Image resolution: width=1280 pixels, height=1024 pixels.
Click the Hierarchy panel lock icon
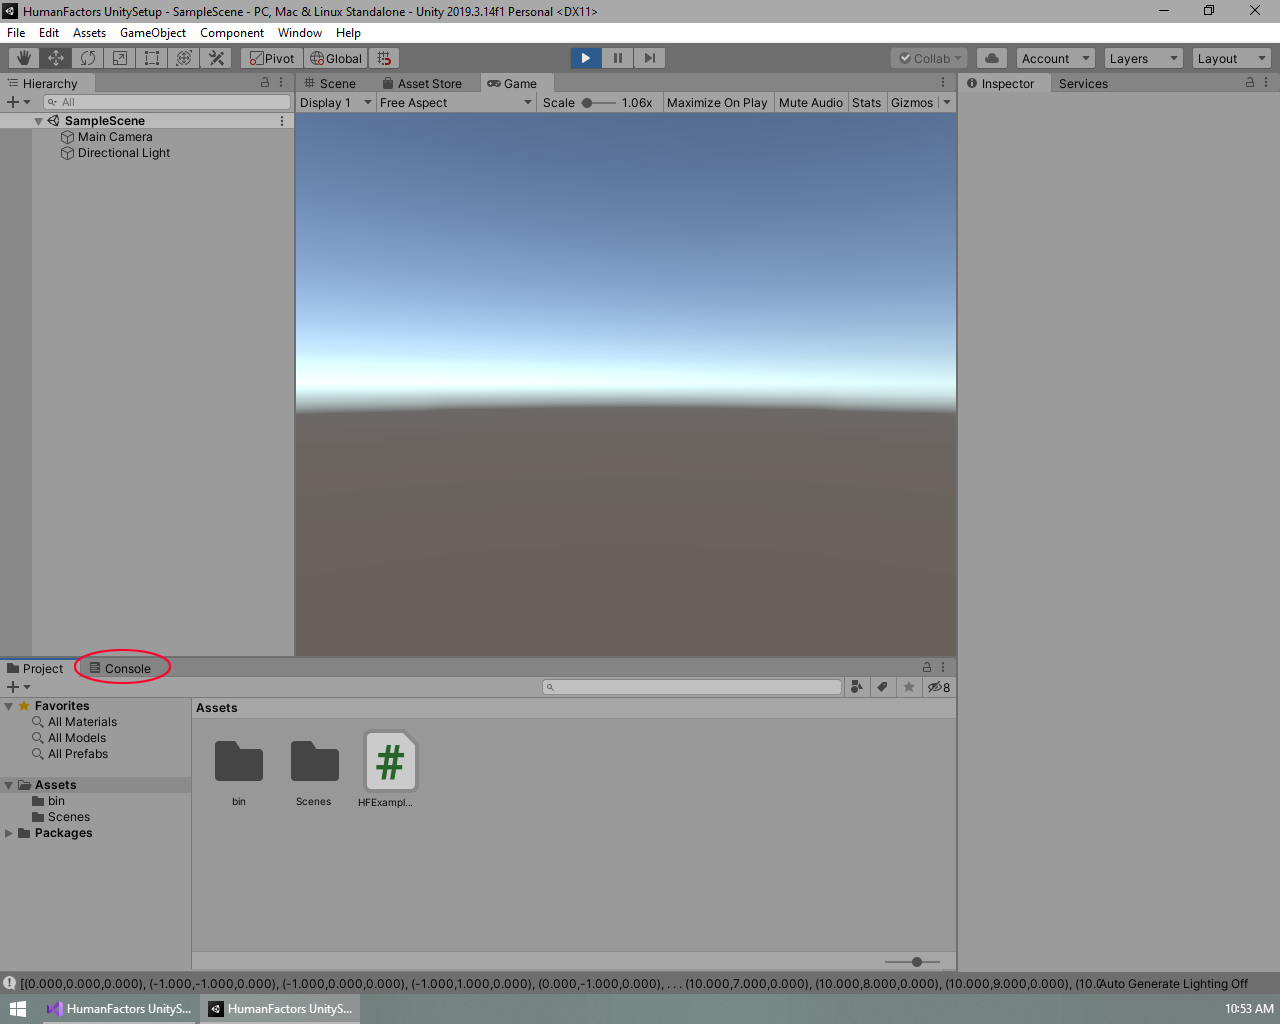265,83
